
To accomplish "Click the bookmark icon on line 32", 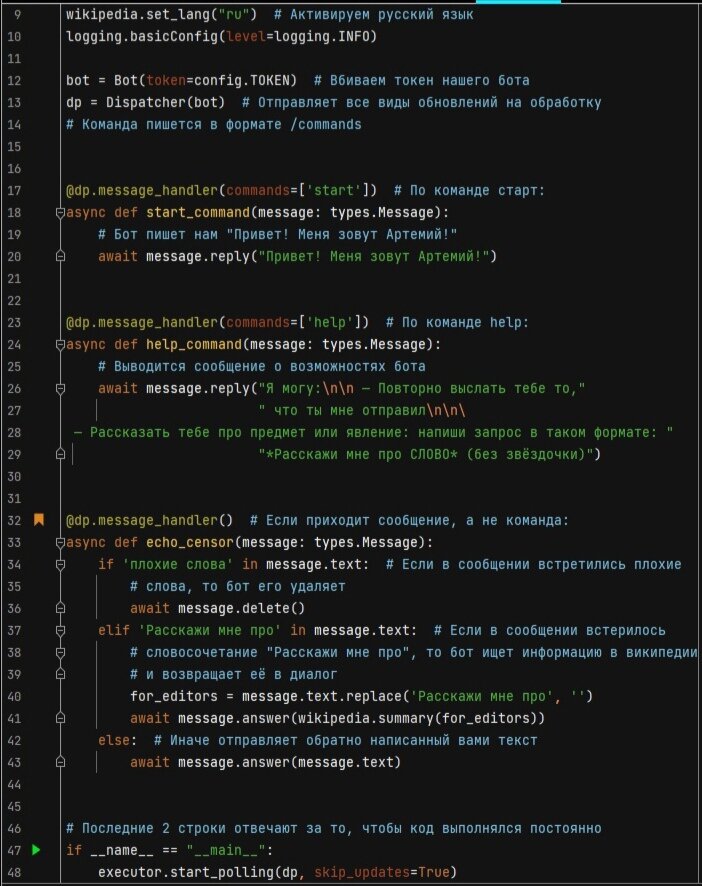I will click(38, 520).
